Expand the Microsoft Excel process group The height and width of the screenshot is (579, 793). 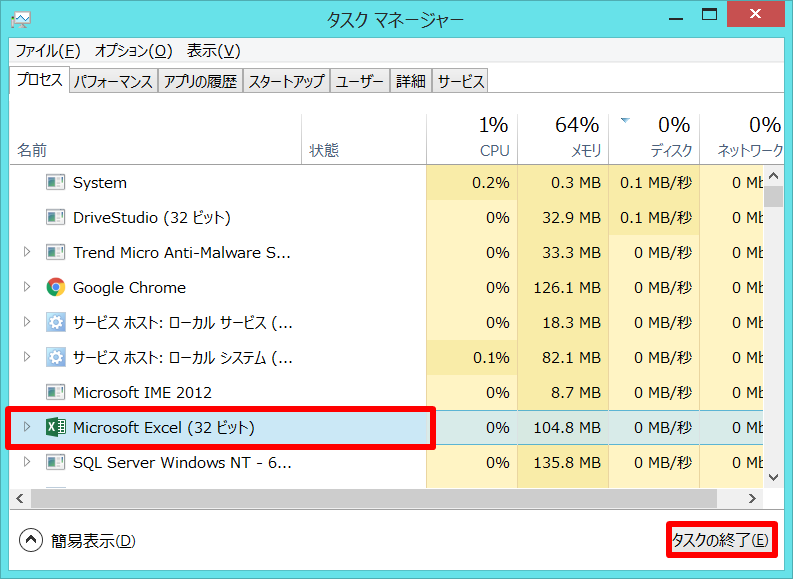[27, 427]
